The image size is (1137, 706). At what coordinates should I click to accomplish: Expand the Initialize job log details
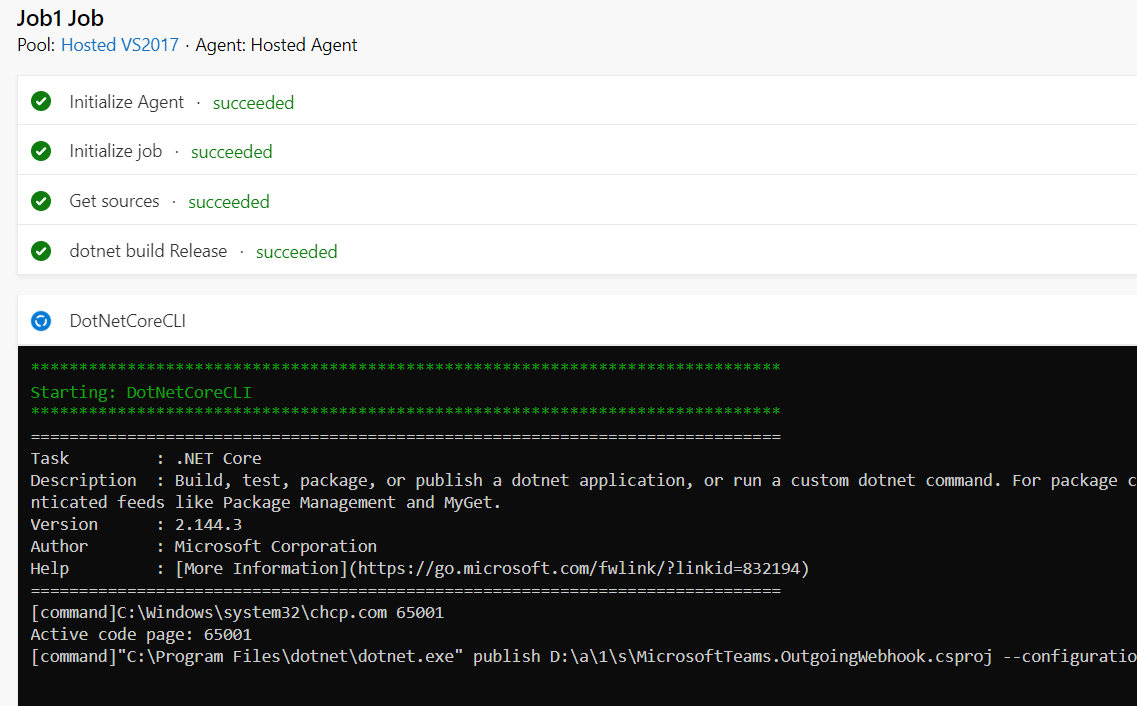pos(115,151)
